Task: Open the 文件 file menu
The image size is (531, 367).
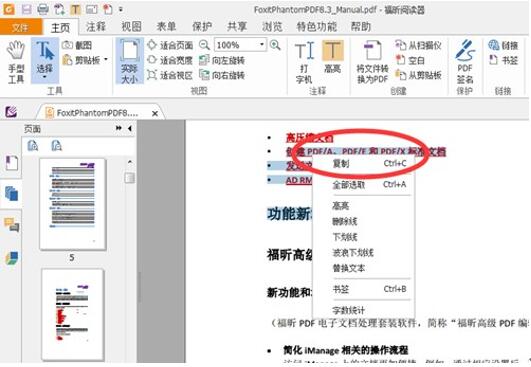Action: 21,27
